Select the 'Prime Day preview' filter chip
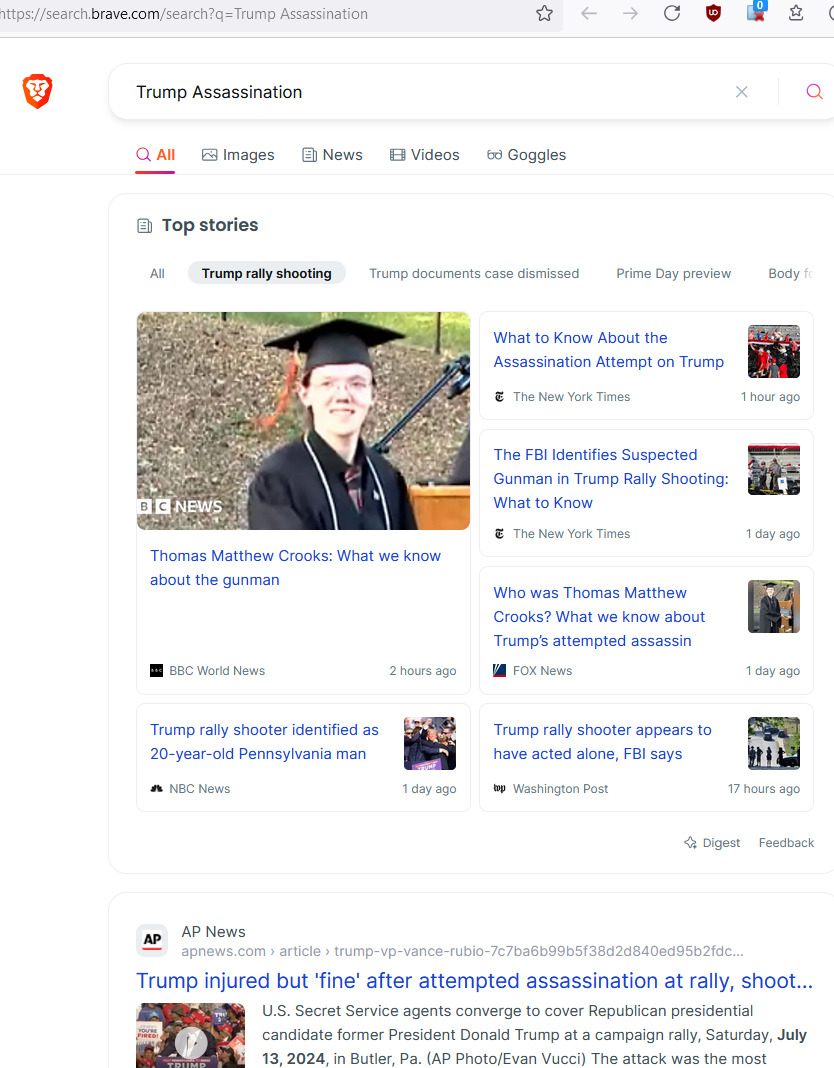Image resolution: width=834 pixels, height=1068 pixels. [x=673, y=273]
